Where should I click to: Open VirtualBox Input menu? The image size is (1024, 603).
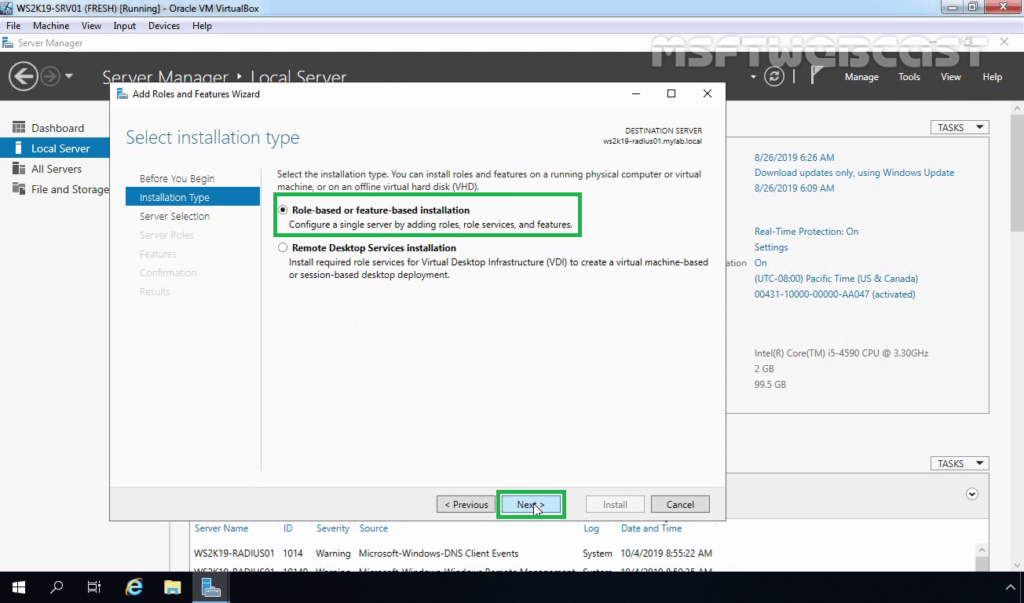coord(124,25)
